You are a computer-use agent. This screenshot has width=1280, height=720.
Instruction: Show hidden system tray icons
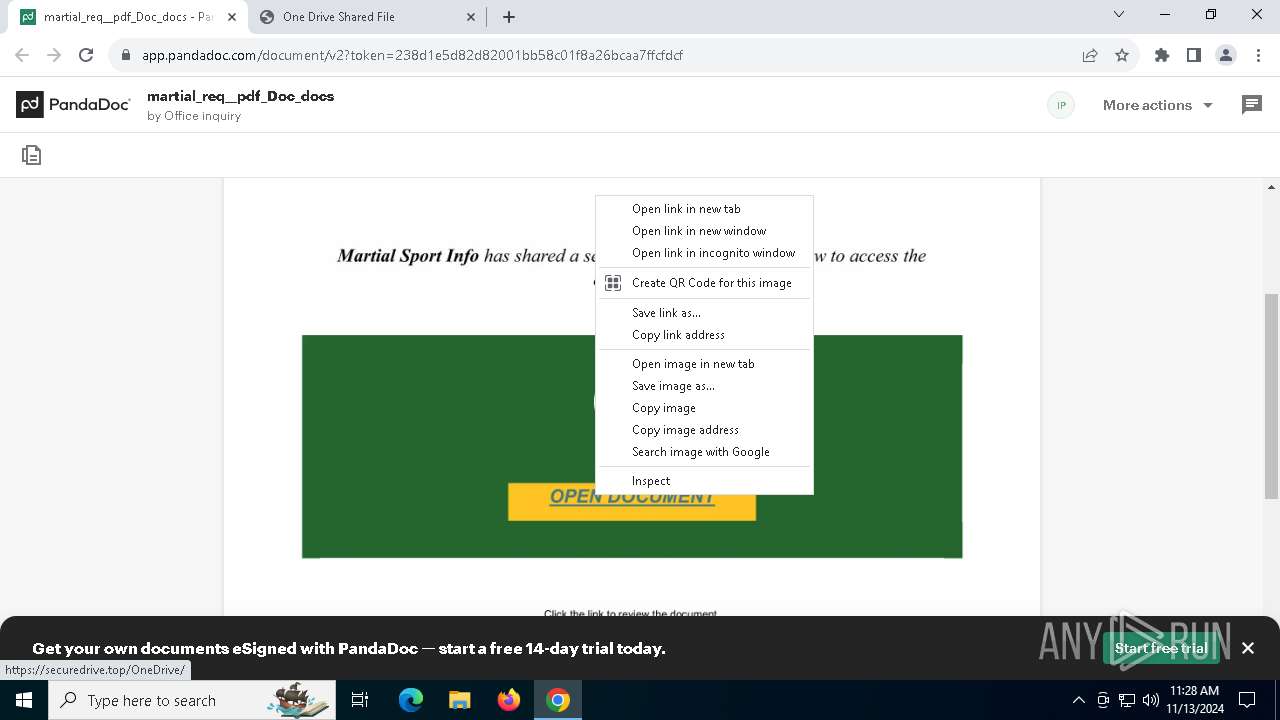point(1078,700)
